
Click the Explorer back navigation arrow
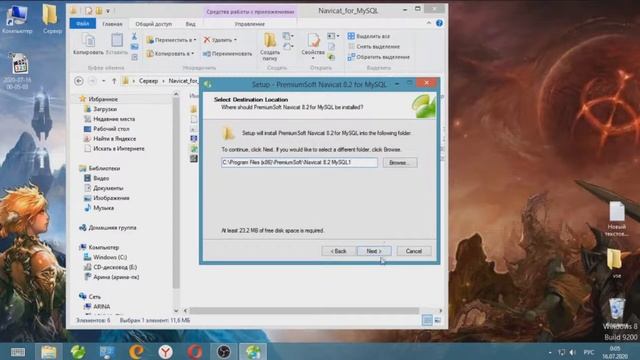[79, 81]
